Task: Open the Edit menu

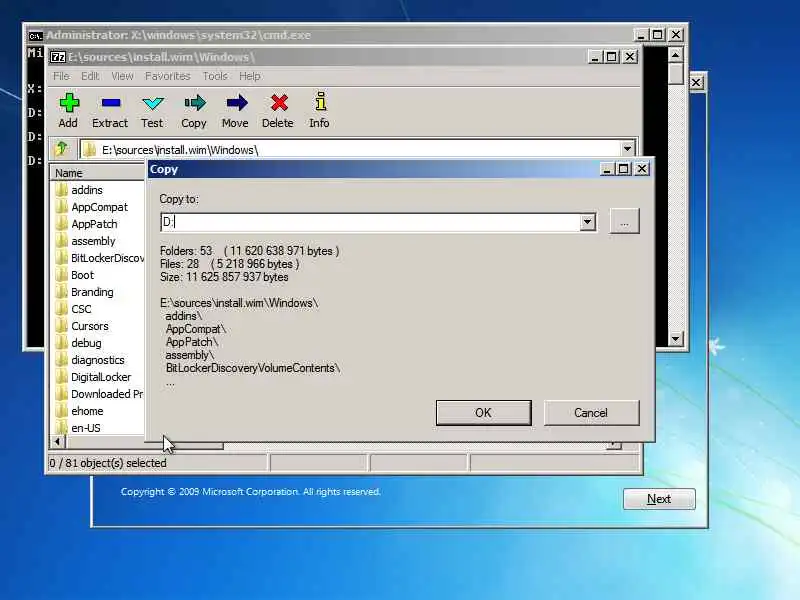Action: (90, 76)
